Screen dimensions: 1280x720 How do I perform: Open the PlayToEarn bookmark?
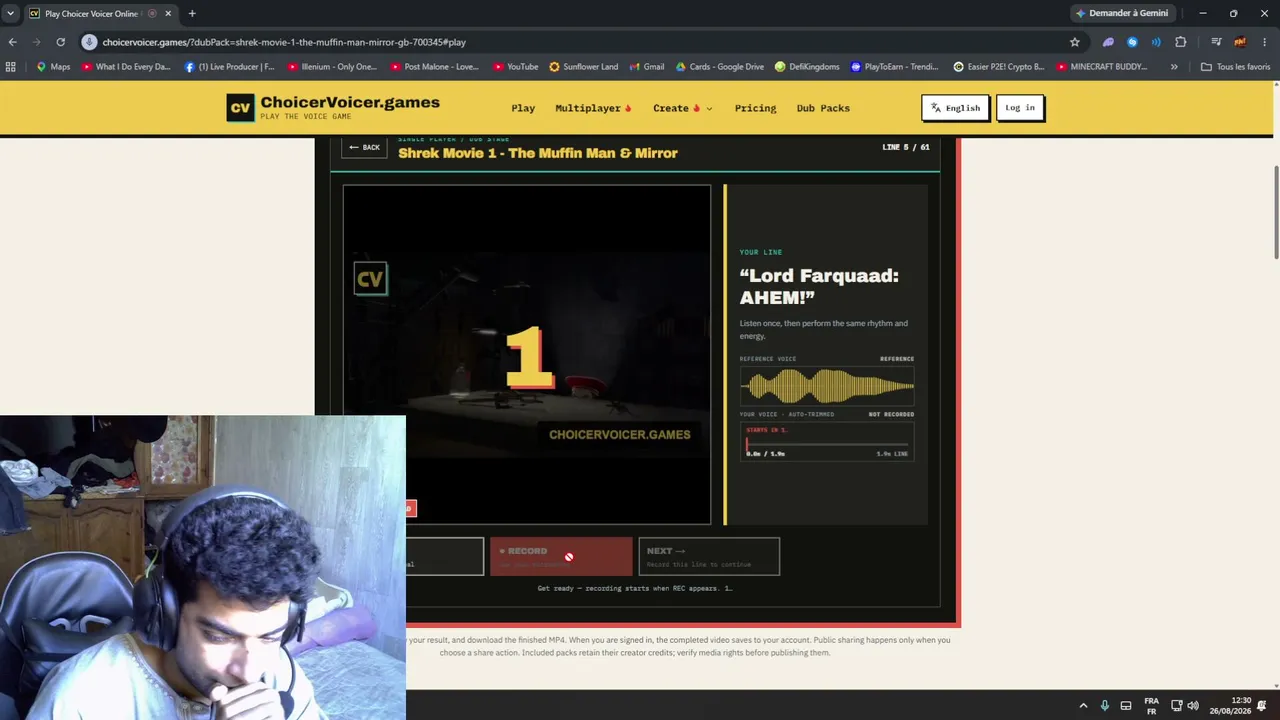tap(895, 67)
